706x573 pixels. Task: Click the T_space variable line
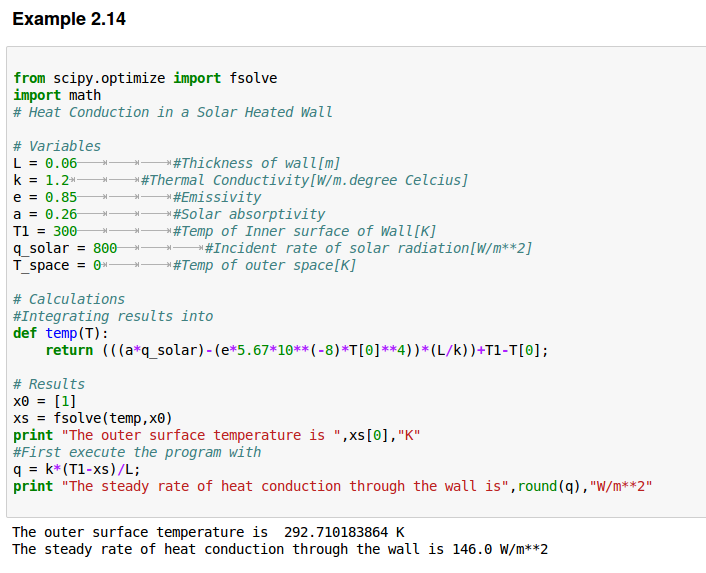(x=57, y=265)
